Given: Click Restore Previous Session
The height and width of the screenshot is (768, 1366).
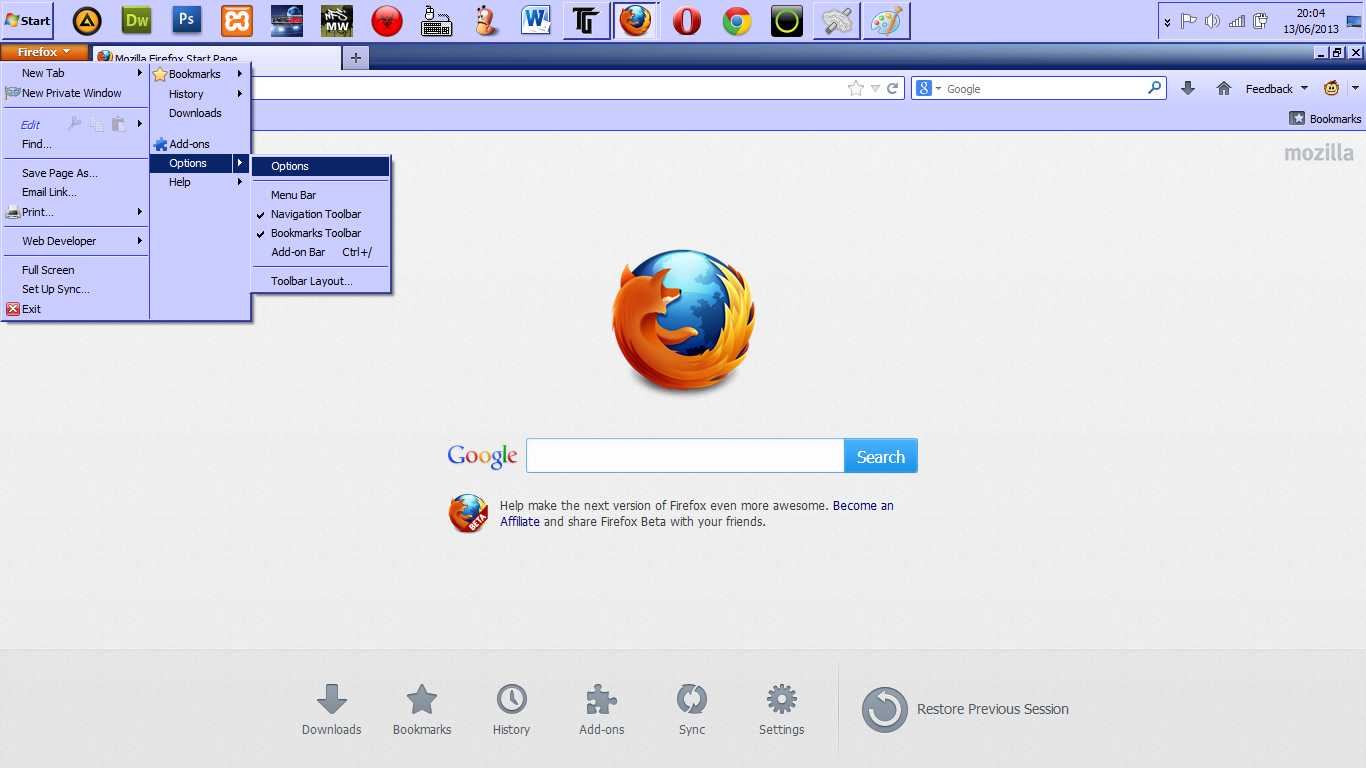Looking at the screenshot, I should point(965,709).
